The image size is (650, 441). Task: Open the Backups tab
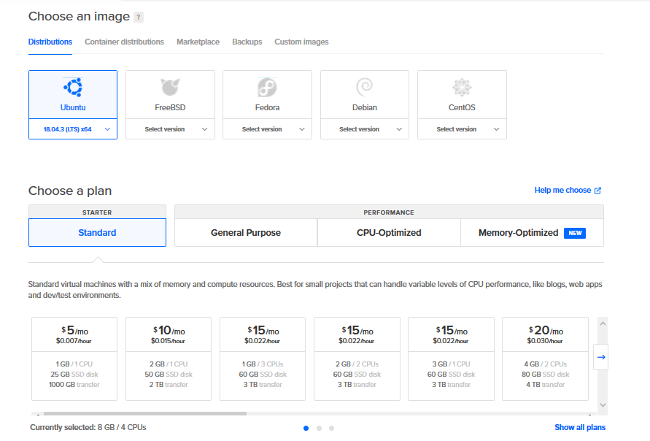coord(247,42)
